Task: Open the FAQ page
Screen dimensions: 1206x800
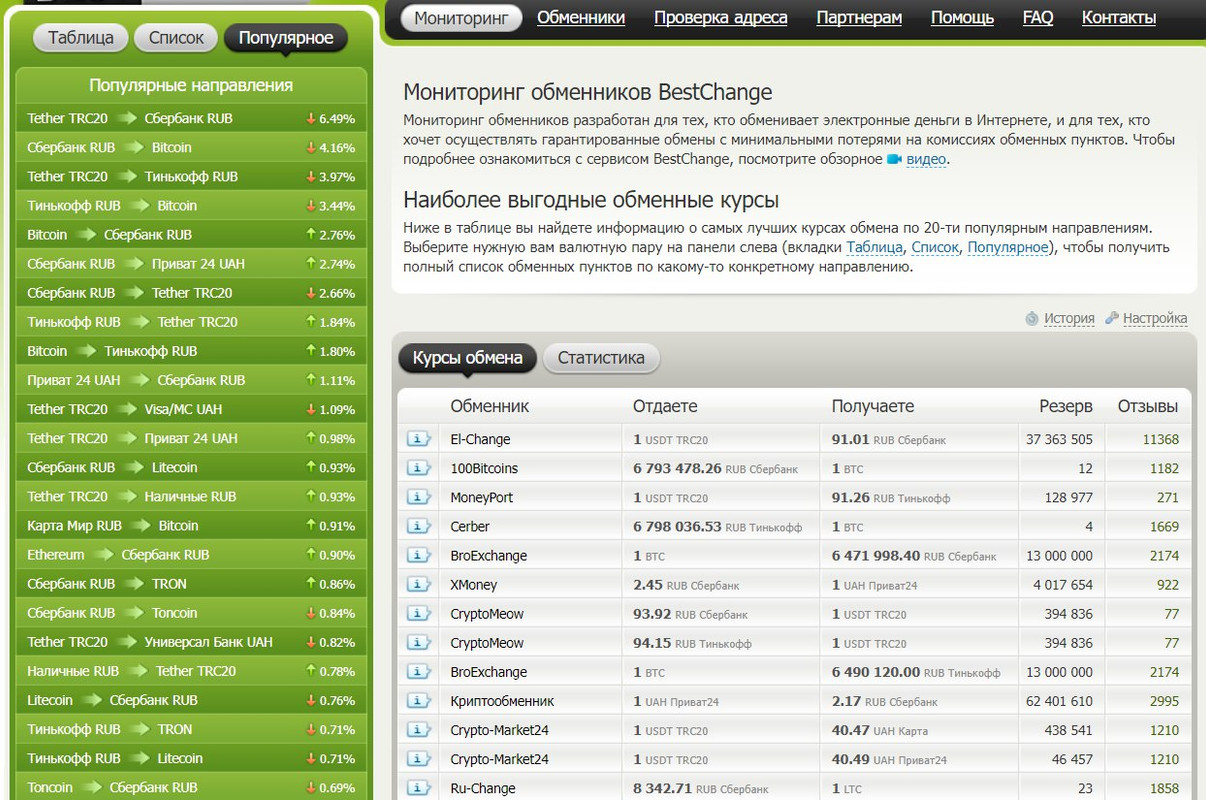Action: [1038, 18]
